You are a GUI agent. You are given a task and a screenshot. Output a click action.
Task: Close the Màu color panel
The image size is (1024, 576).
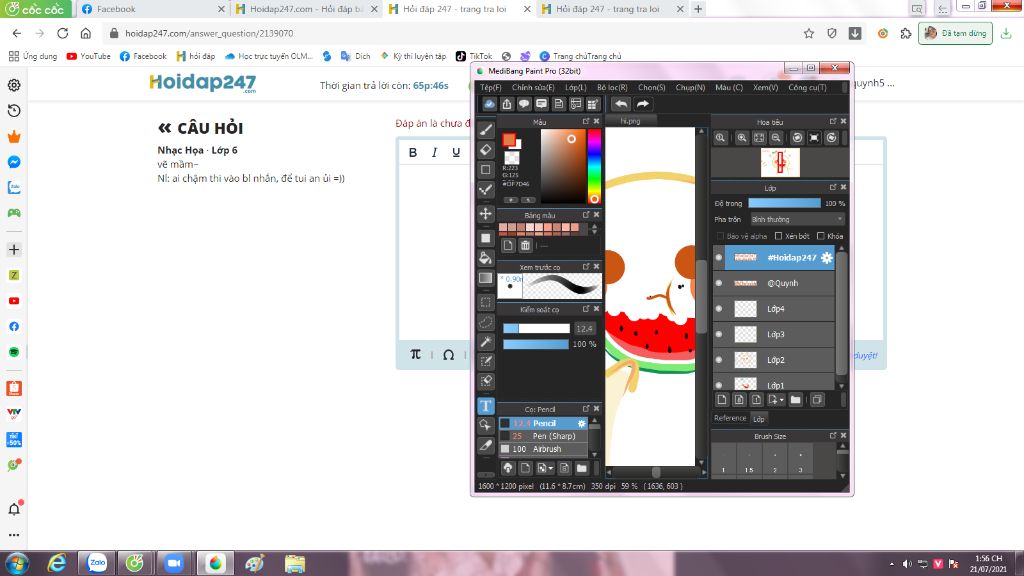[596, 121]
